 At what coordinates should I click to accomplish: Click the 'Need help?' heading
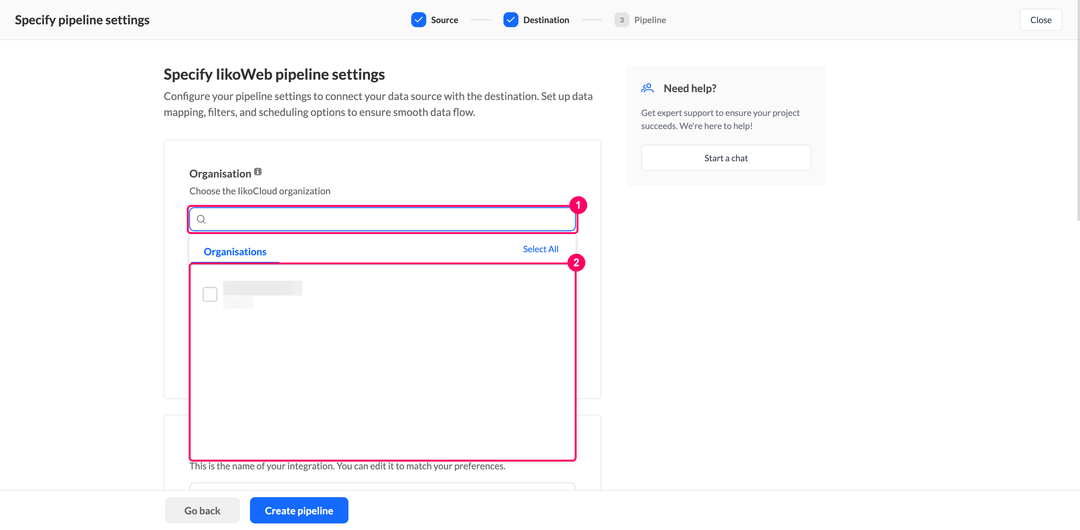[x=690, y=88]
